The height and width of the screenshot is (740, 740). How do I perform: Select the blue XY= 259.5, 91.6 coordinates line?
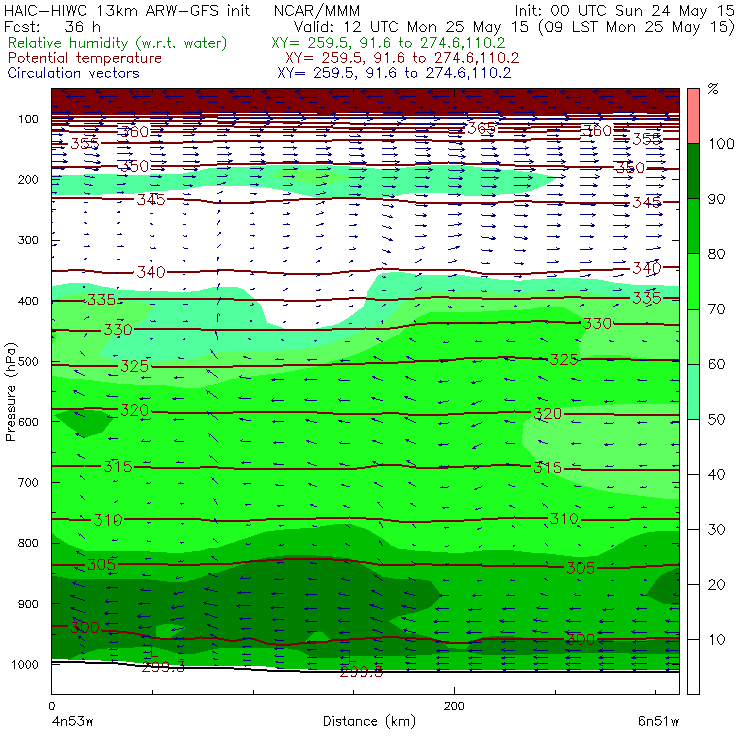pyautogui.click(x=394, y=73)
